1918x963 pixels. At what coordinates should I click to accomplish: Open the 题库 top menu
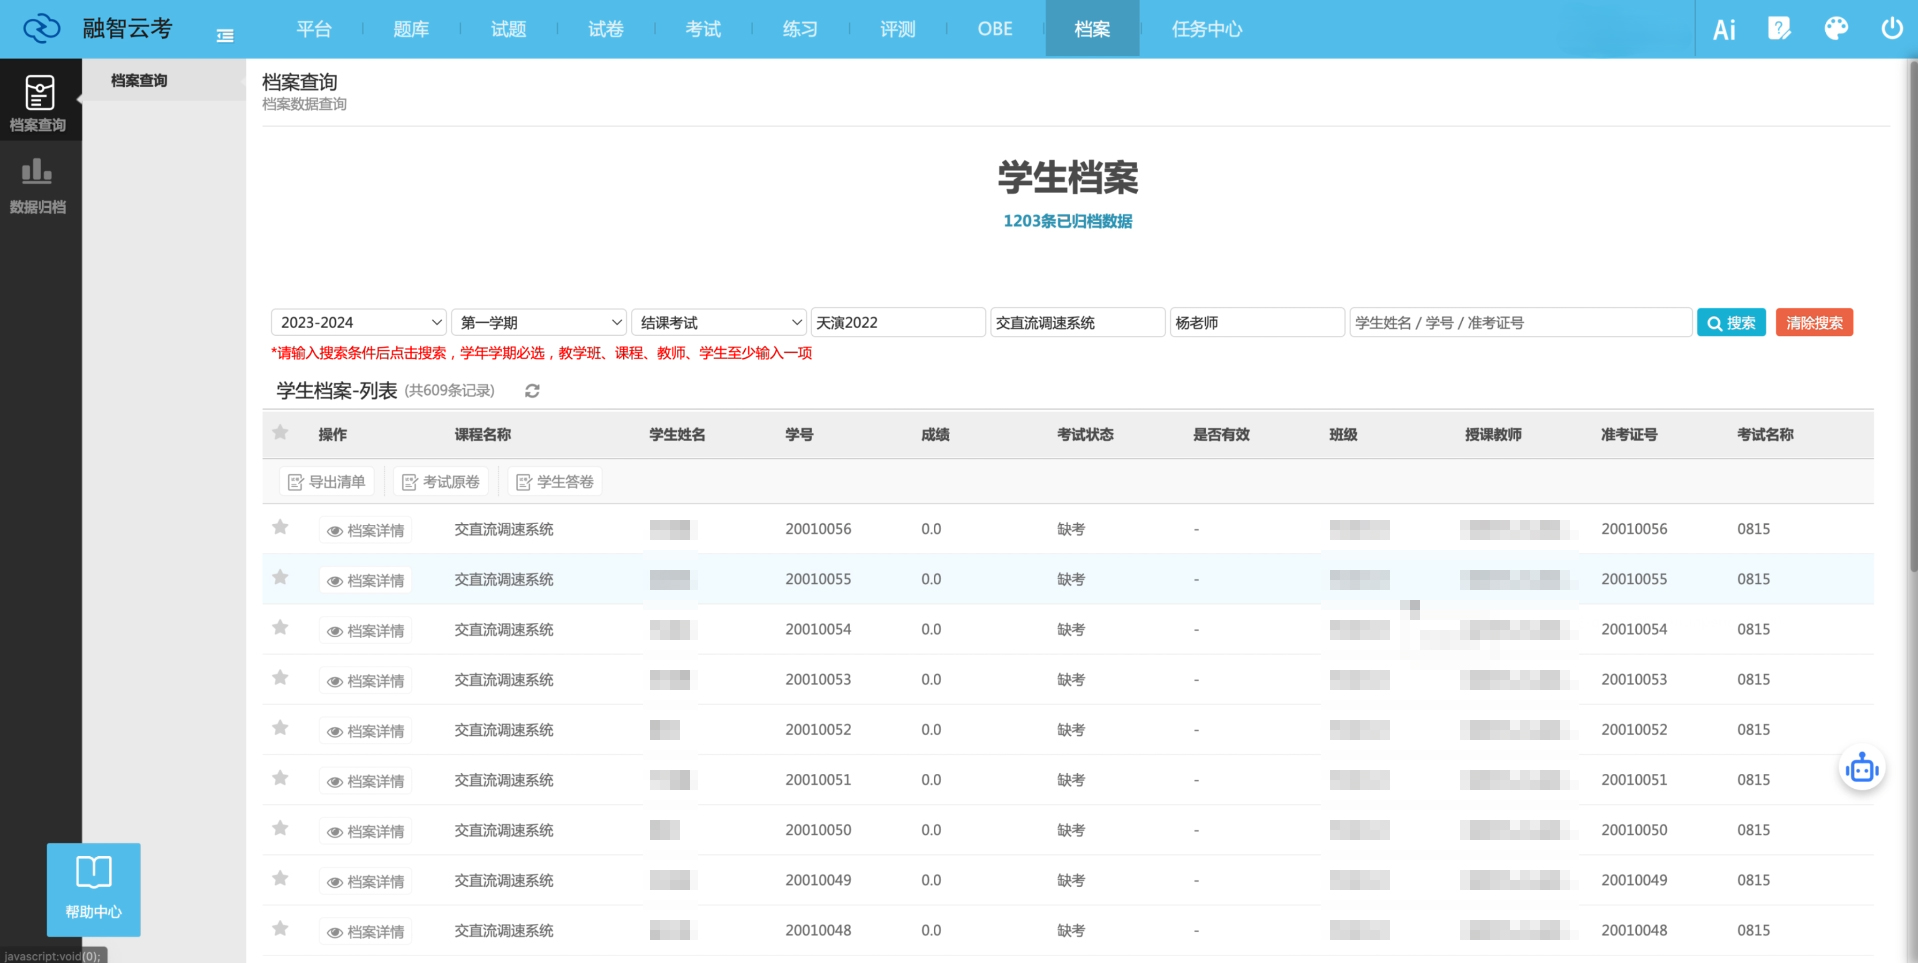(x=411, y=29)
